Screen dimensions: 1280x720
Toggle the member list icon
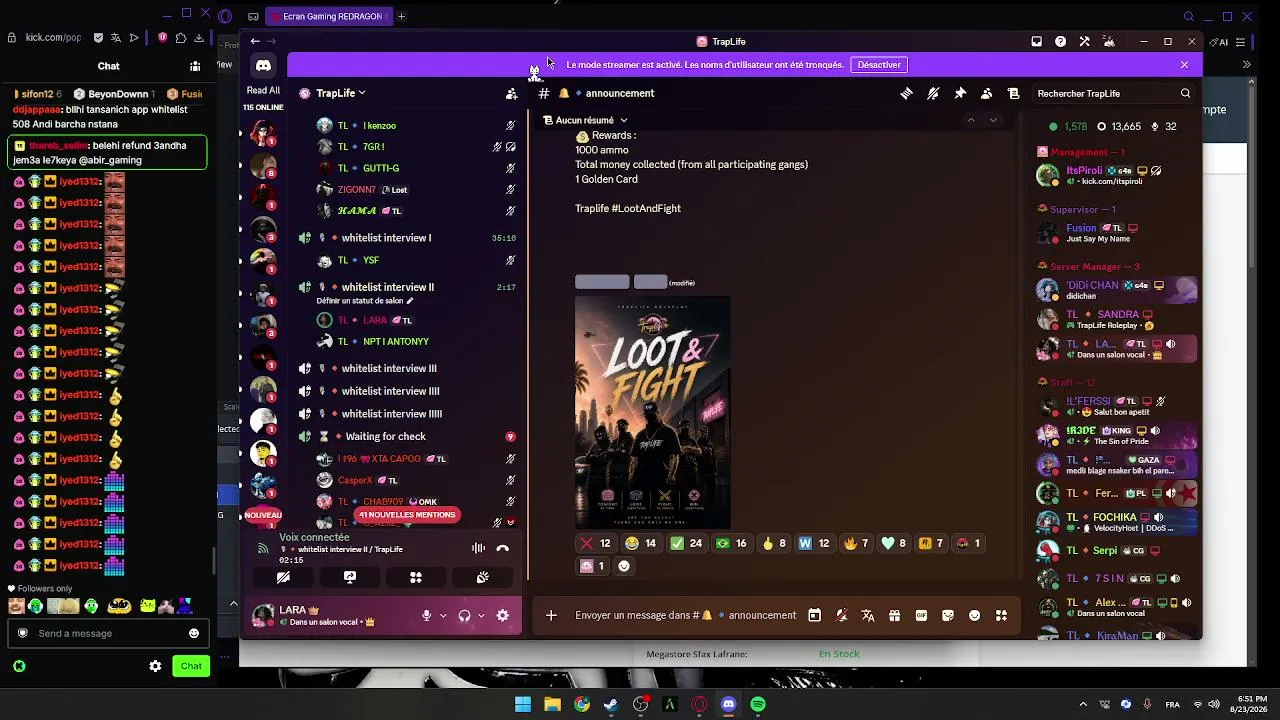986,93
